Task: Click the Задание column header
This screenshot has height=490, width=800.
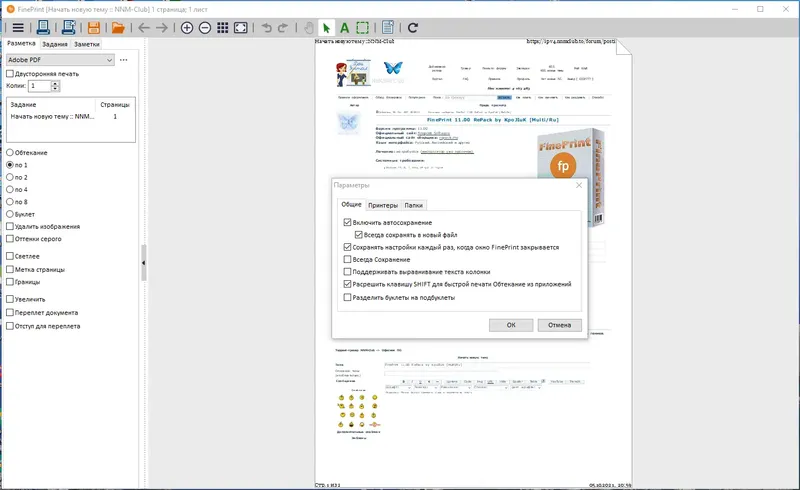Action: [x=51, y=105]
